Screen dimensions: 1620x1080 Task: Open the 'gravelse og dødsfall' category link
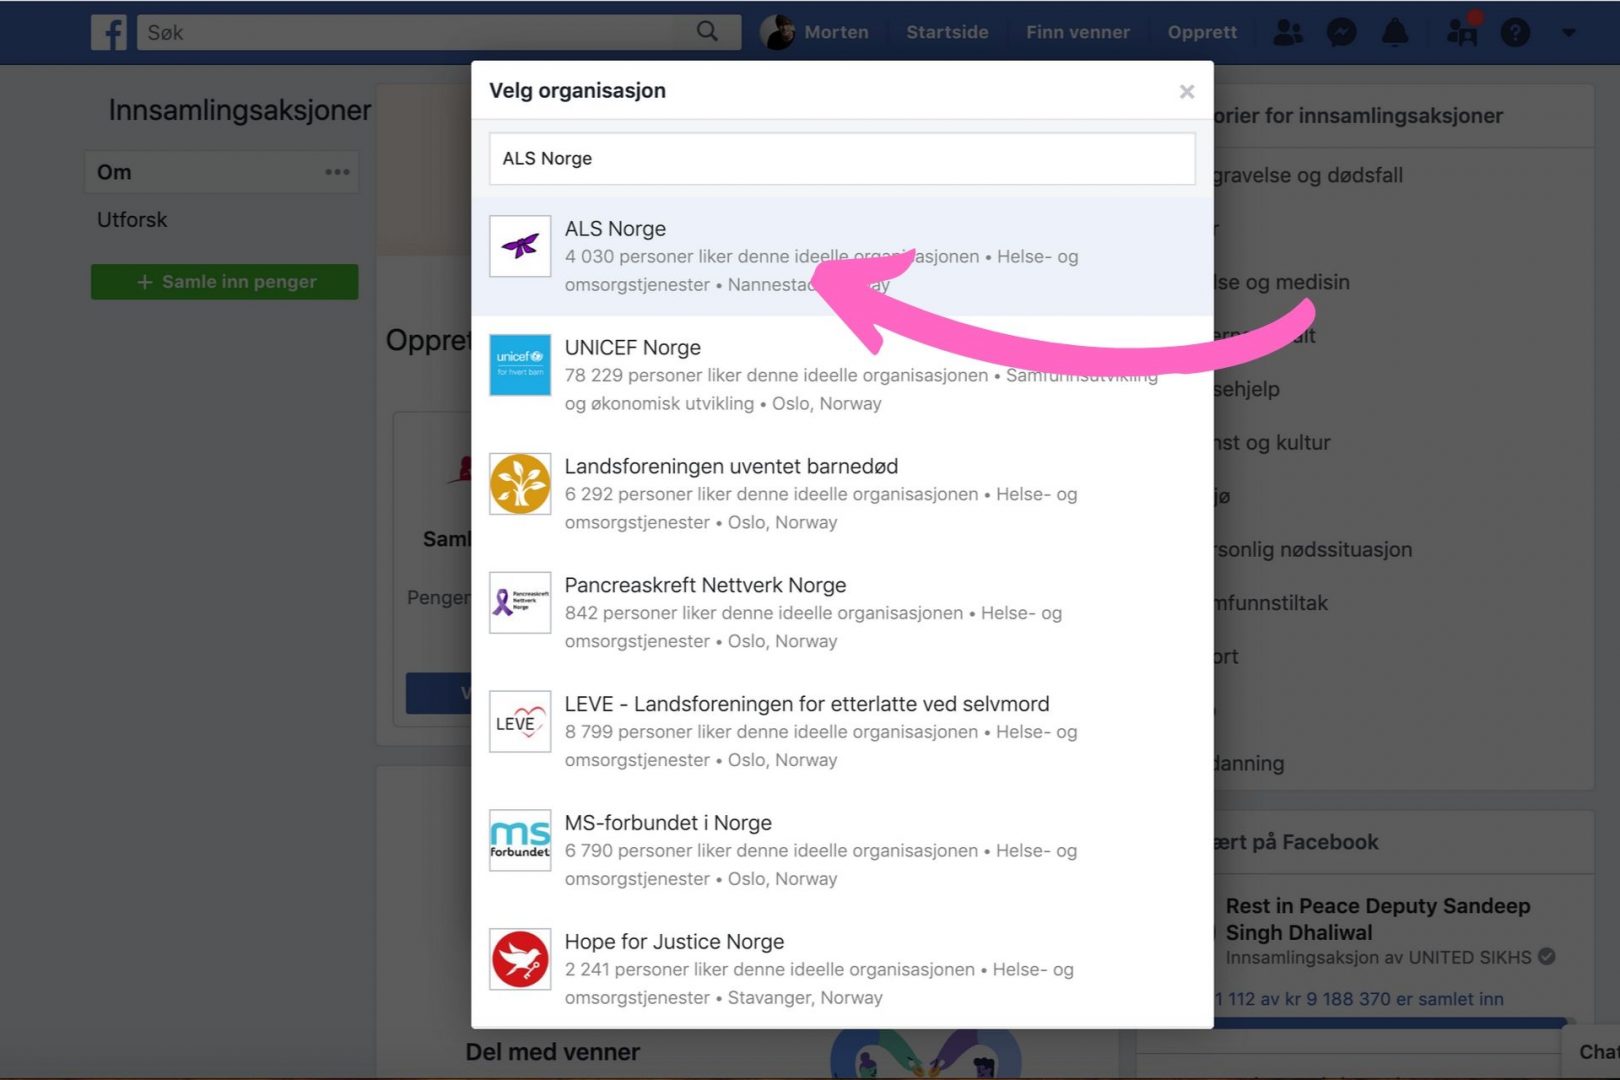click(1308, 176)
